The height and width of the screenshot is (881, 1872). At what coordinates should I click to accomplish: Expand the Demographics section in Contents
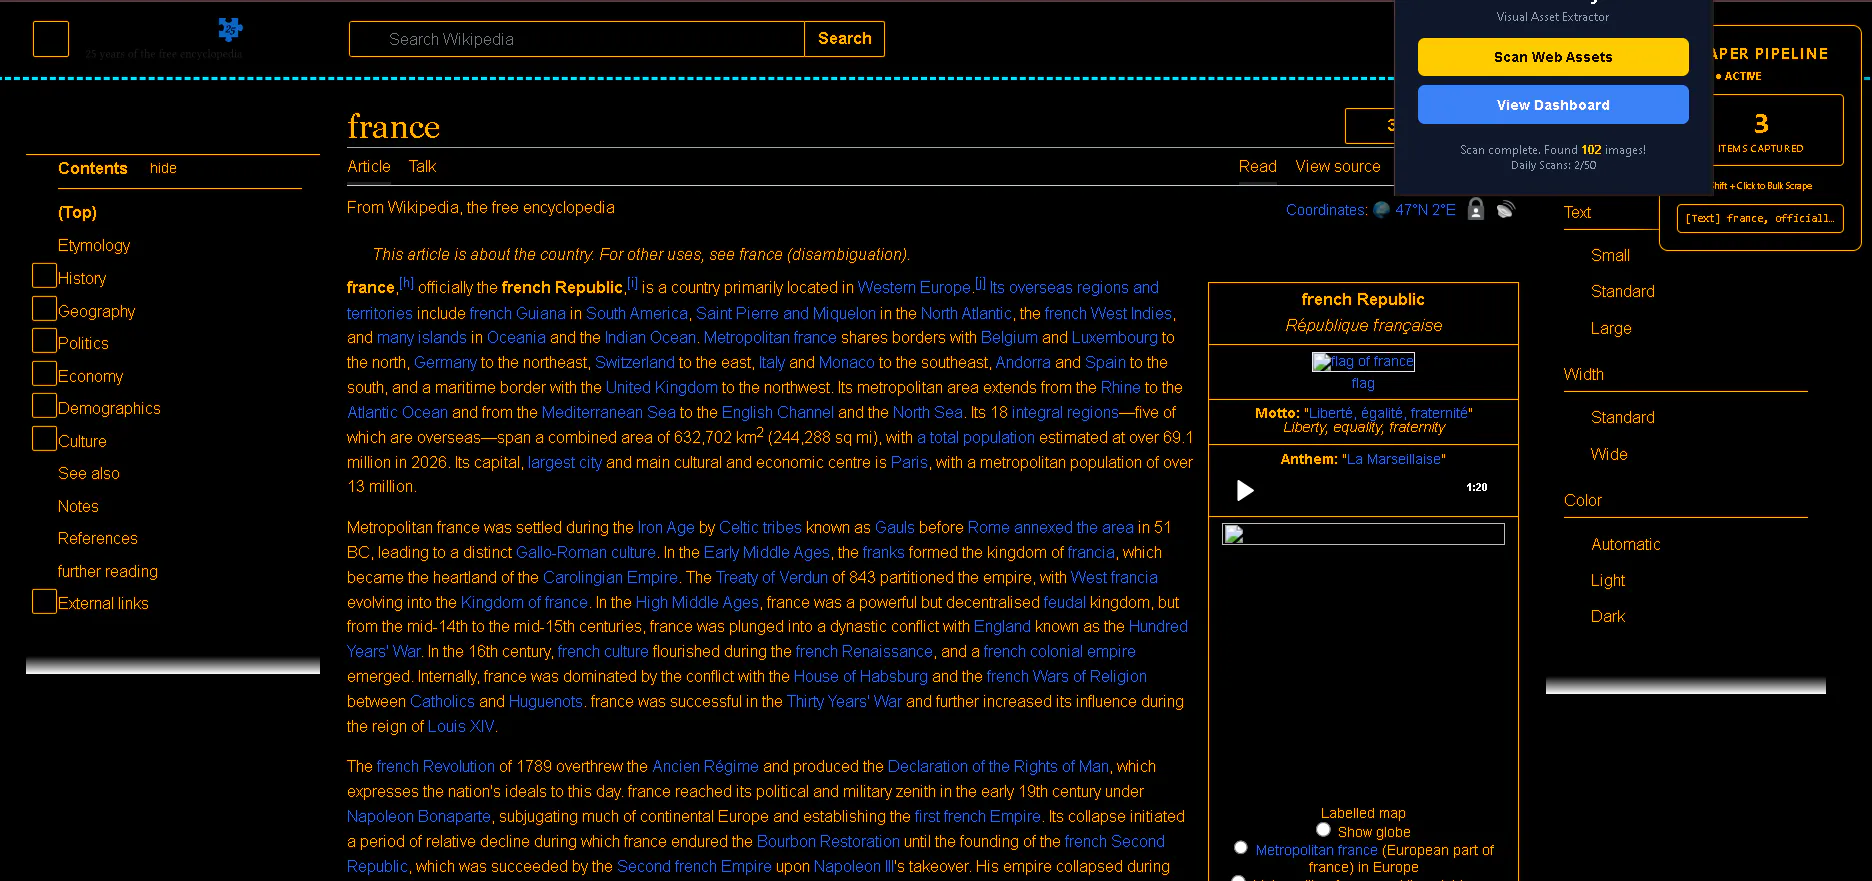coord(44,406)
